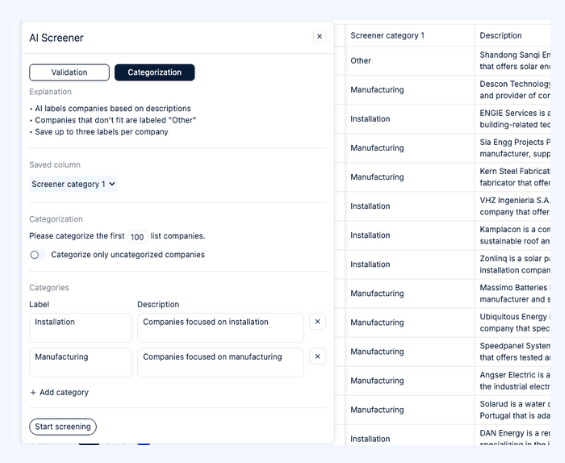Click the Installation label input

pos(80,328)
